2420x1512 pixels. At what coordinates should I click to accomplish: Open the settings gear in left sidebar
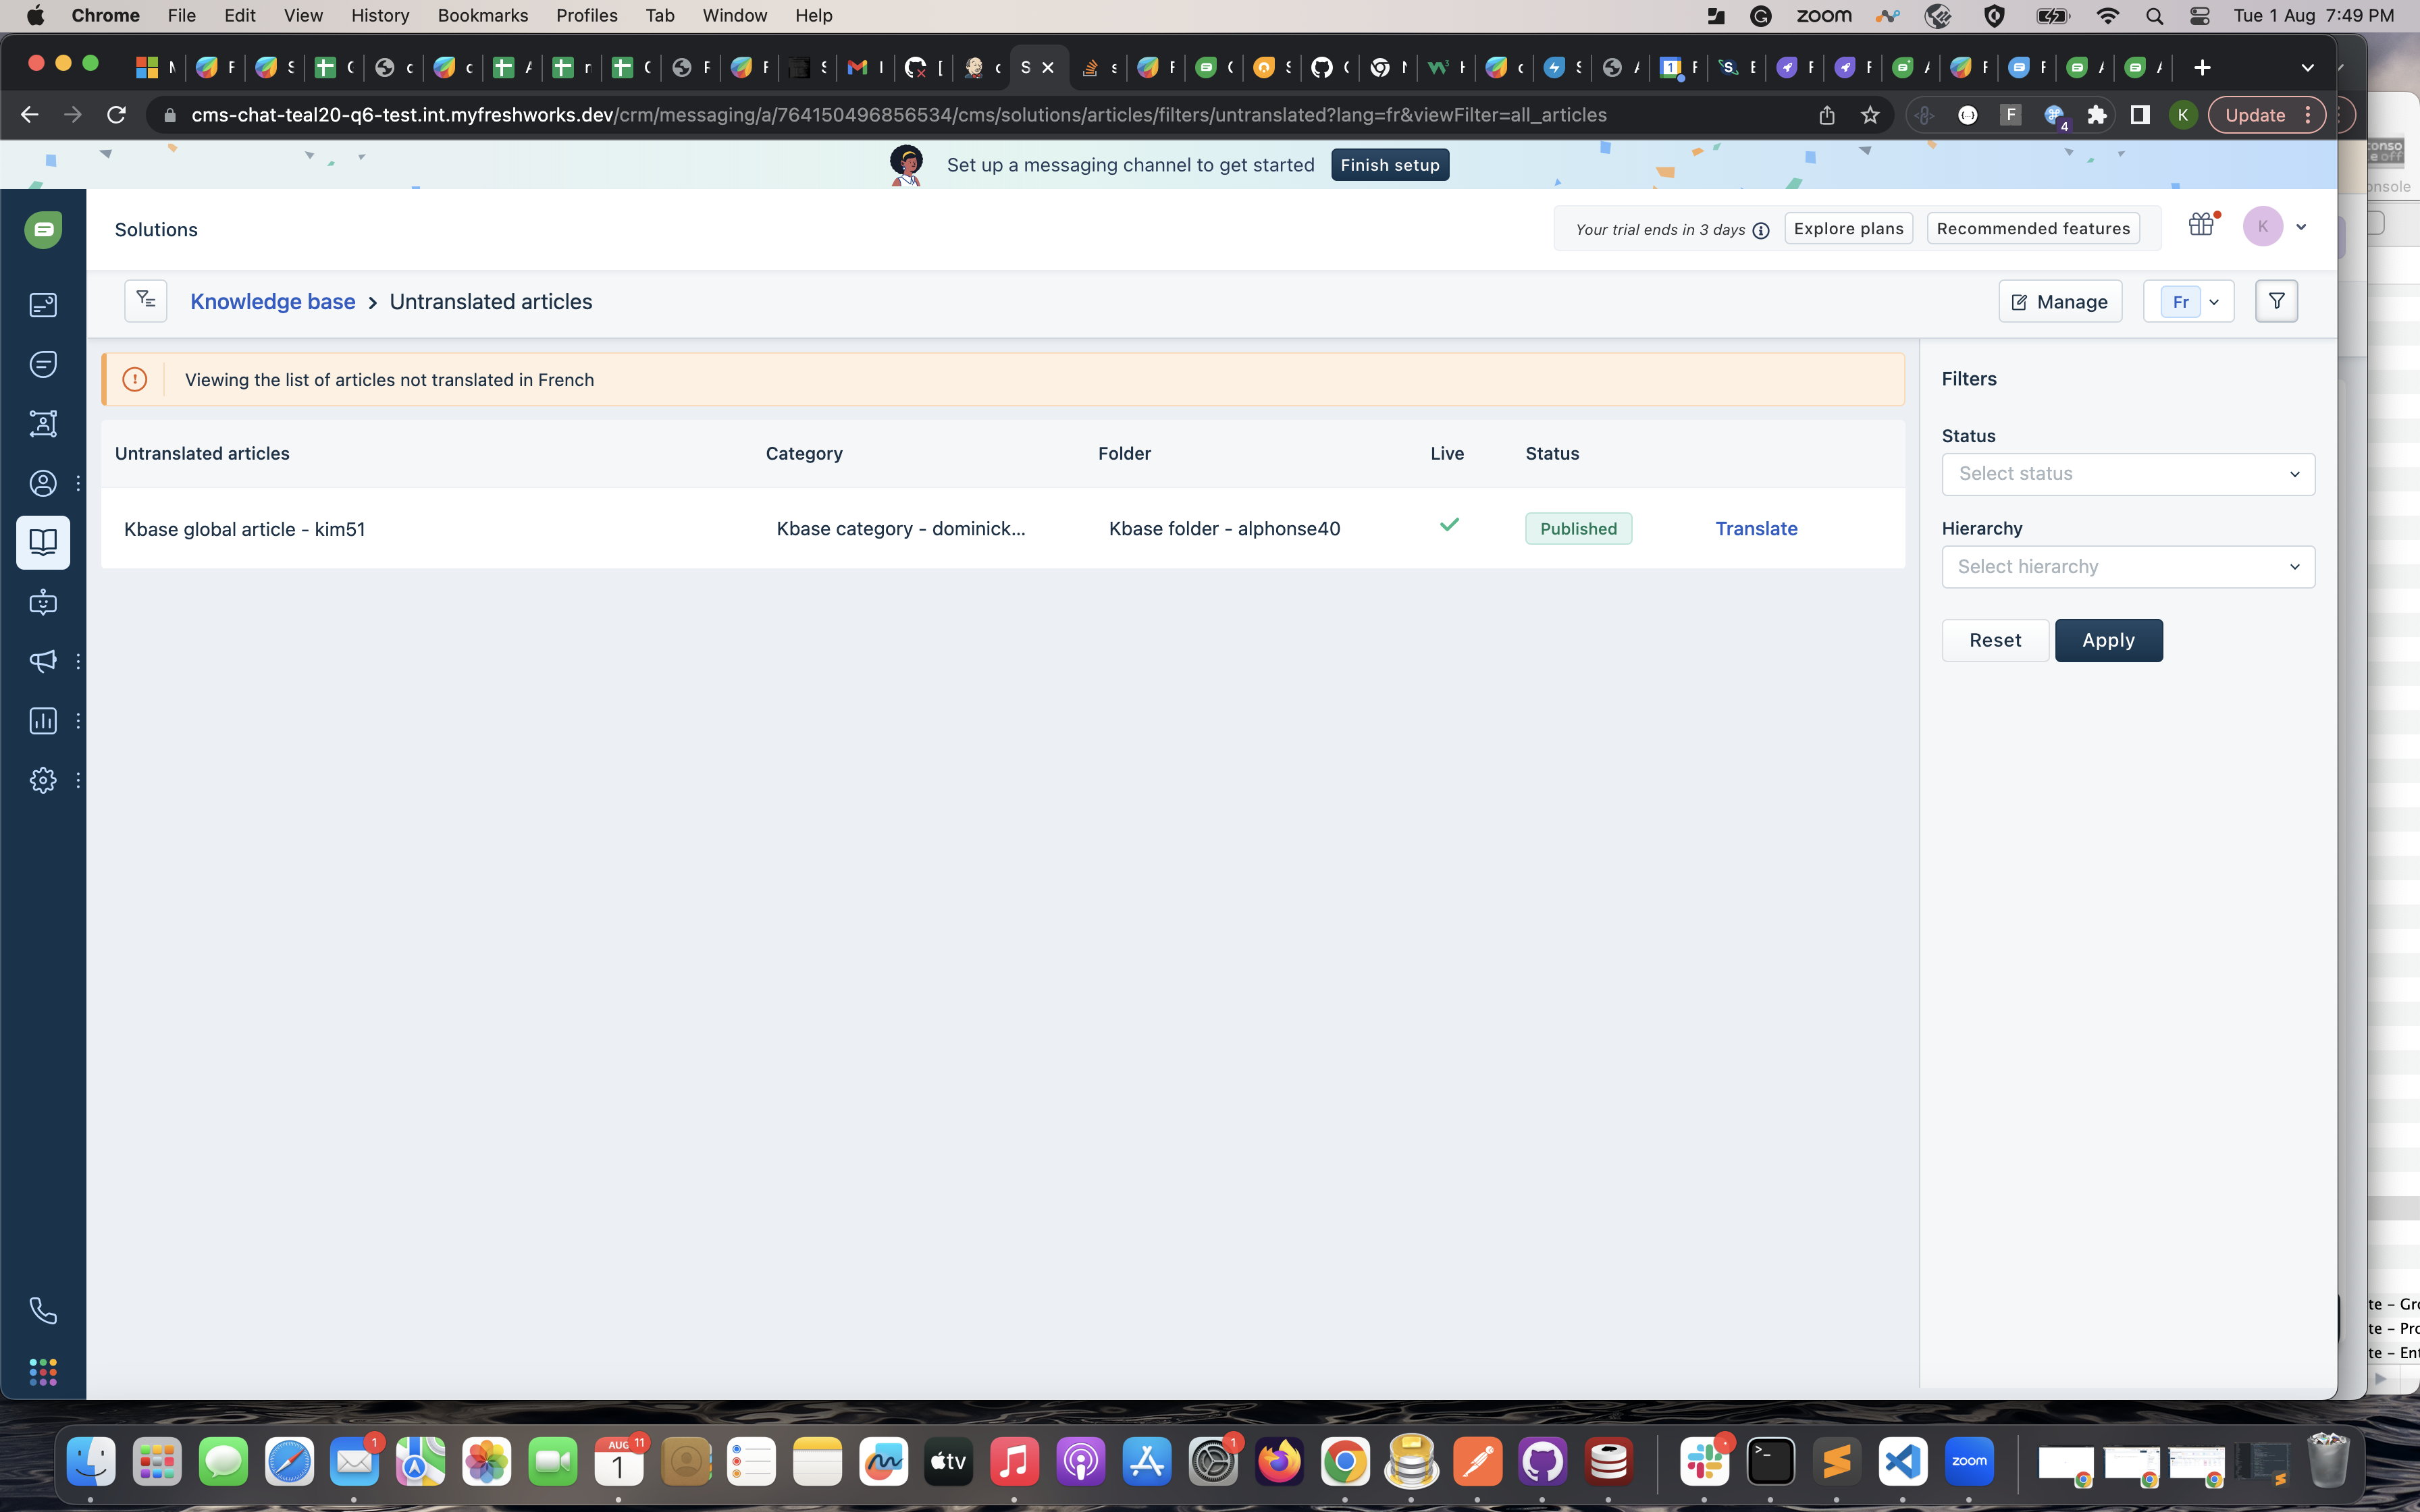(x=43, y=780)
